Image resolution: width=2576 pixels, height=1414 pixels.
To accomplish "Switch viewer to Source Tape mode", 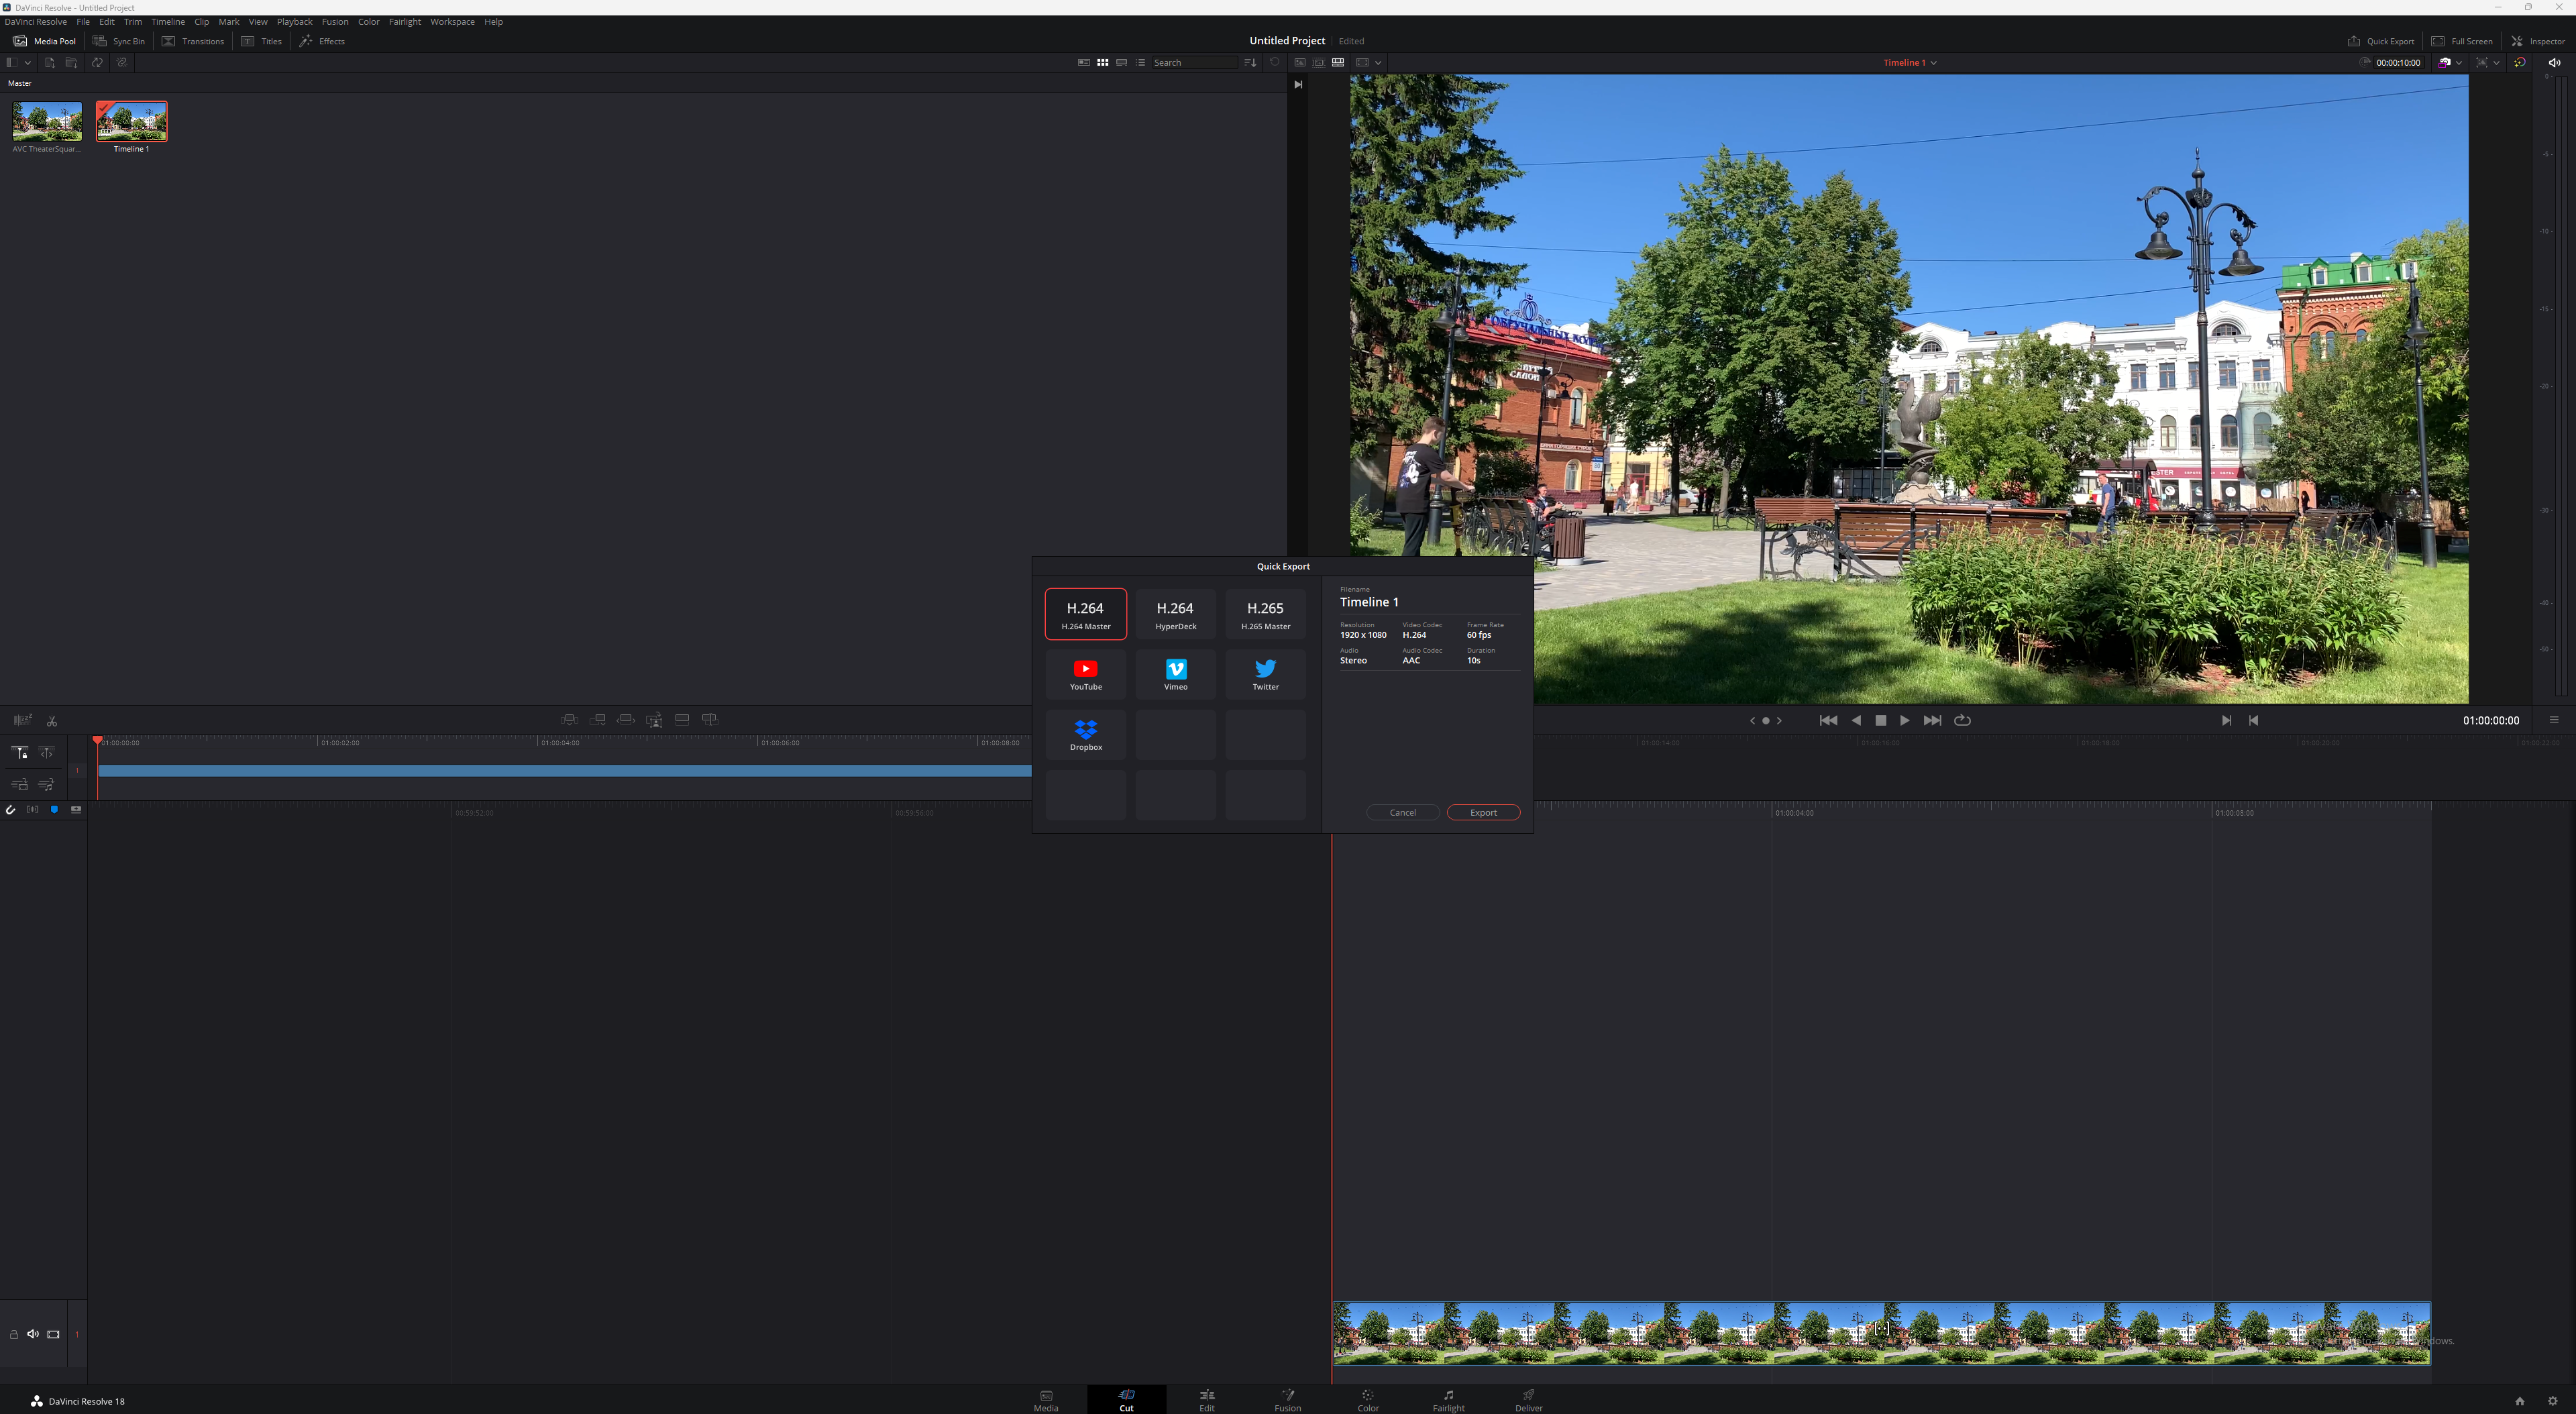I will tap(1318, 62).
